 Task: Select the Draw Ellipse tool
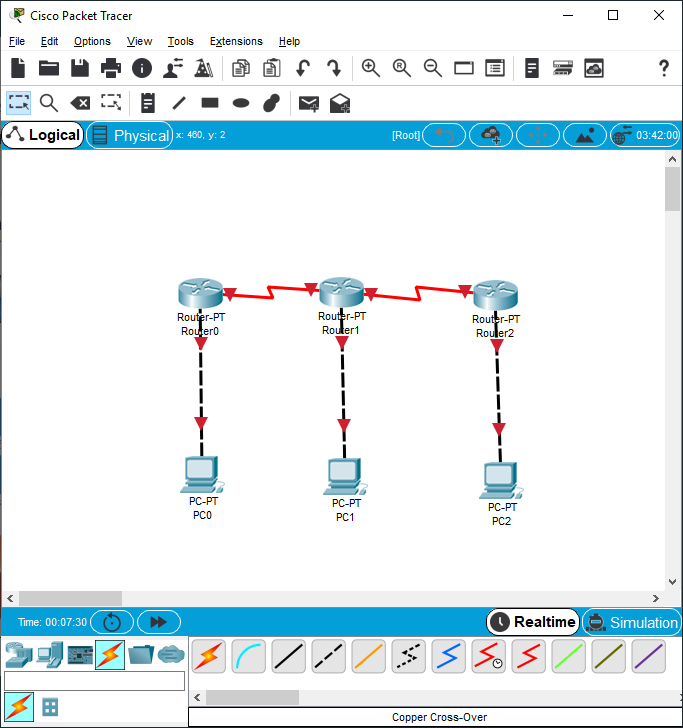(241, 103)
